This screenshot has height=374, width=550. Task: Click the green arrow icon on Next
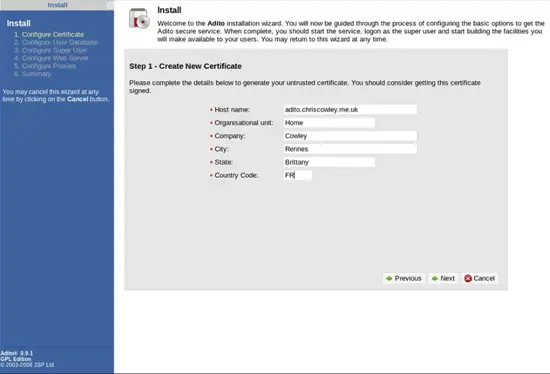435,279
